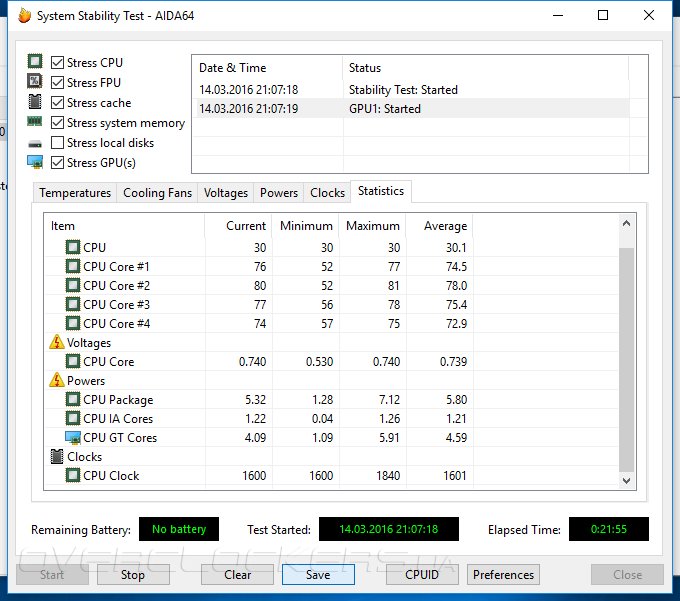The width and height of the screenshot is (680, 601).
Task: Open the CPUID panel button
Action: pos(422,575)
